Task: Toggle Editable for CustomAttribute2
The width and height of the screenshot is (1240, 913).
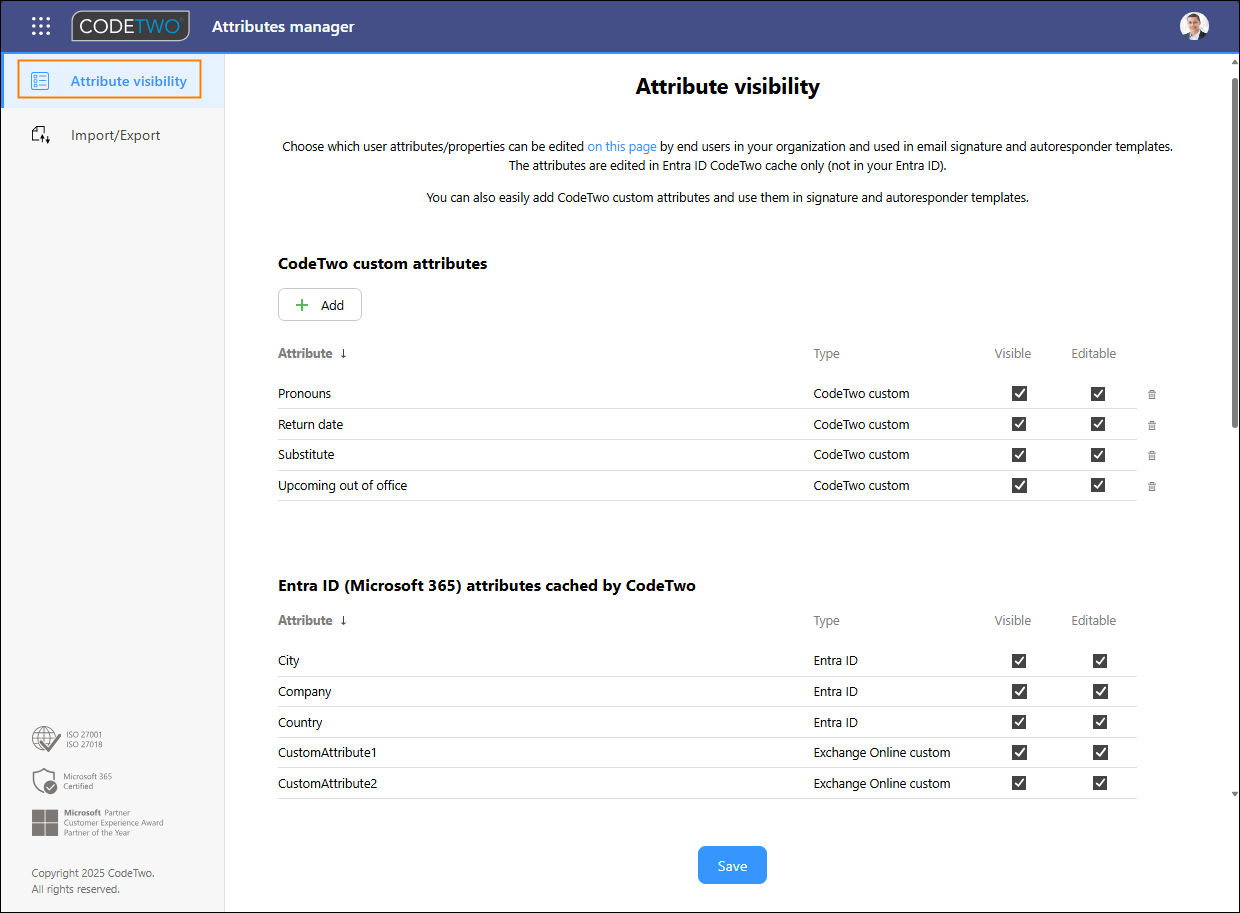Action: (x=1100, y=783)
